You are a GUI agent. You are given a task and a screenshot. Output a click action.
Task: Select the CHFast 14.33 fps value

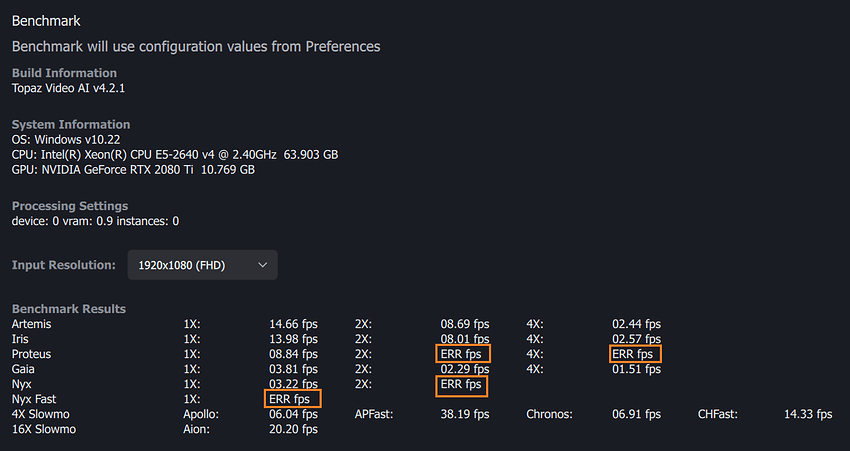tap(807, 414)
